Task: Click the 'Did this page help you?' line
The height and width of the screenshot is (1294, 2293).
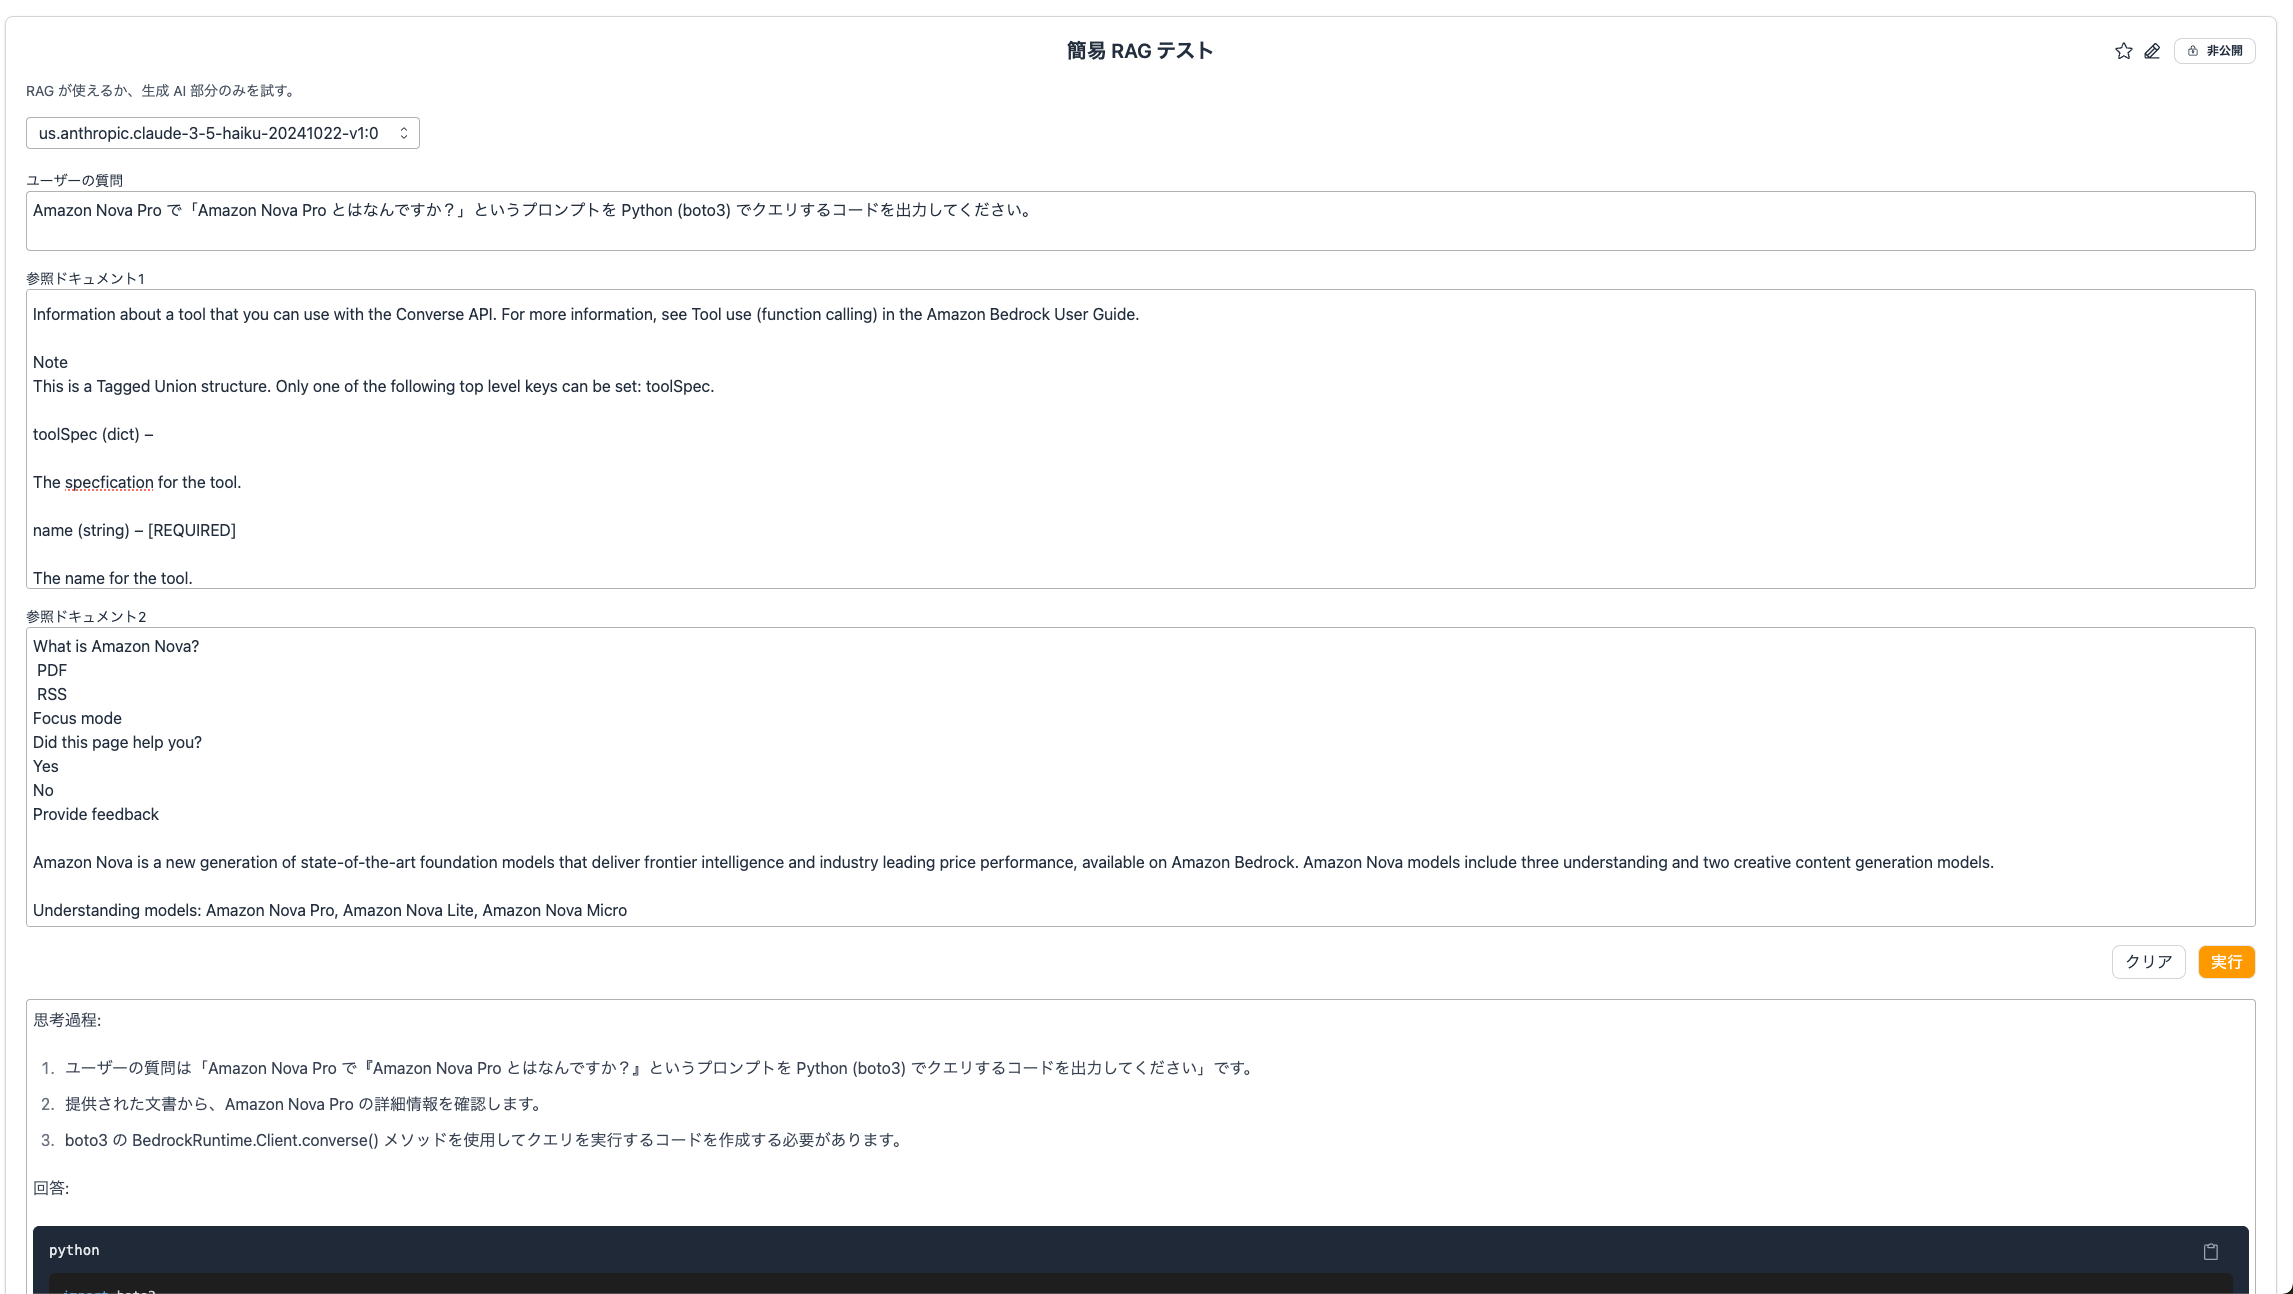Action: pyautogui.click(x=117, y=742)
